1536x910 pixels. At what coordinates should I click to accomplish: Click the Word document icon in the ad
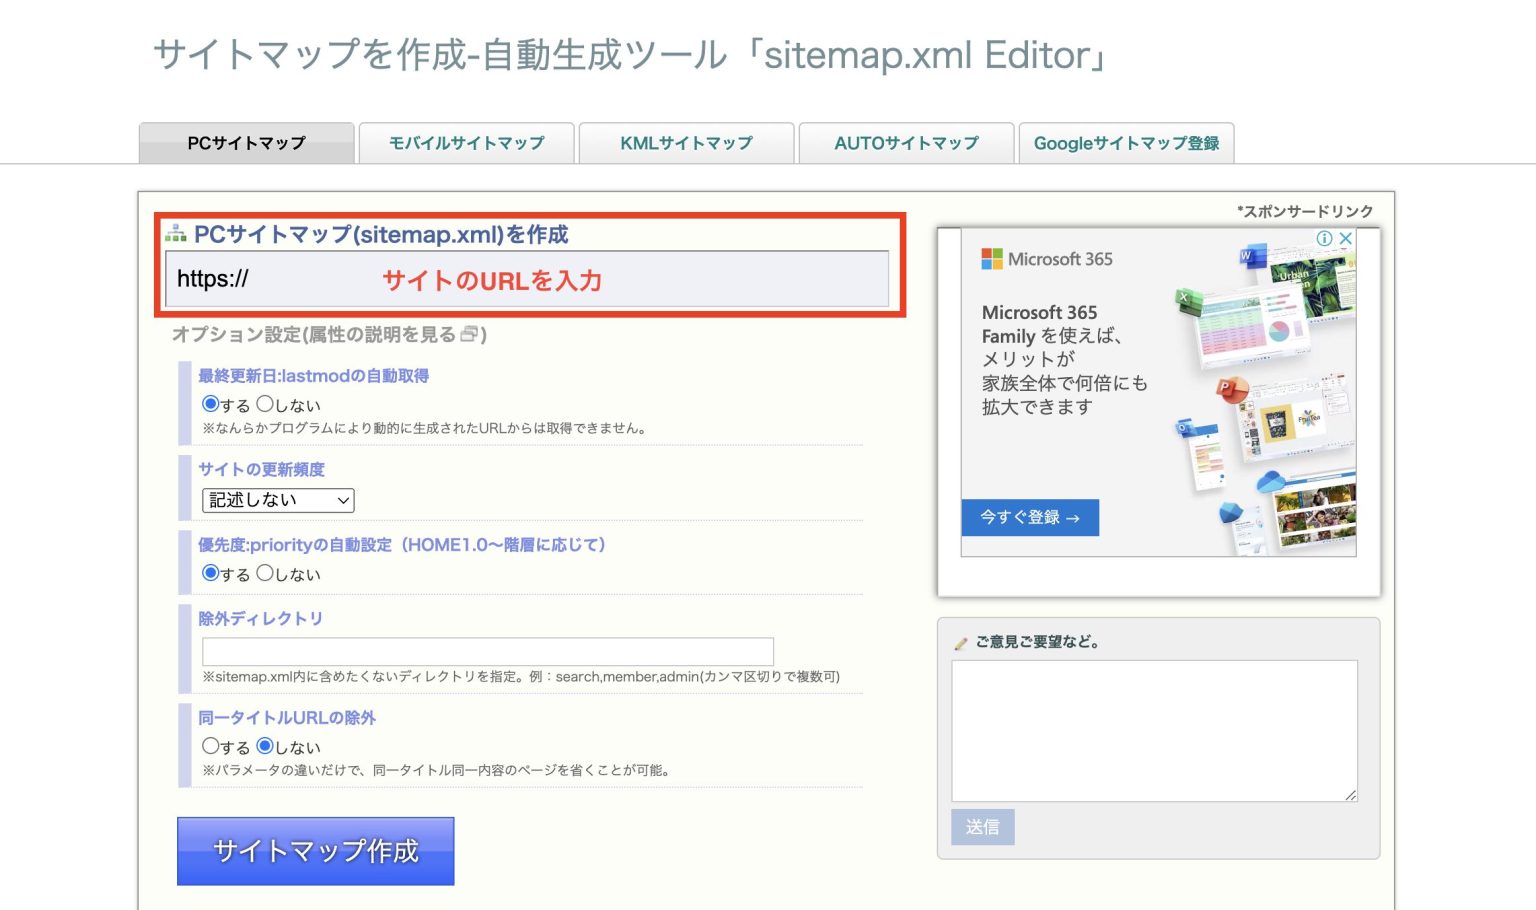coord(1253,257)
